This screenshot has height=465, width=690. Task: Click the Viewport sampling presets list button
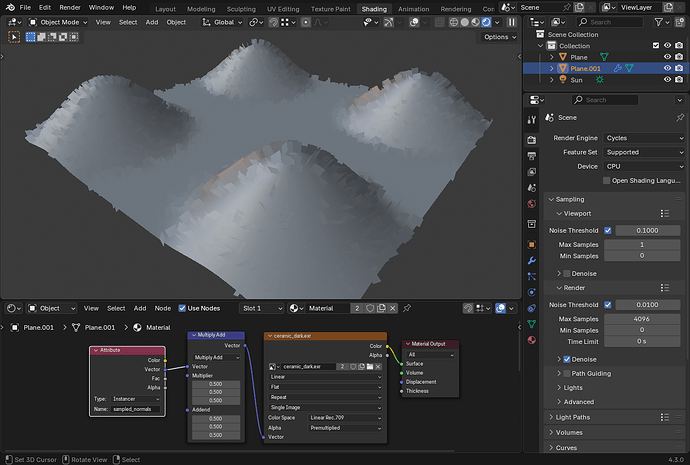[664, 214]
